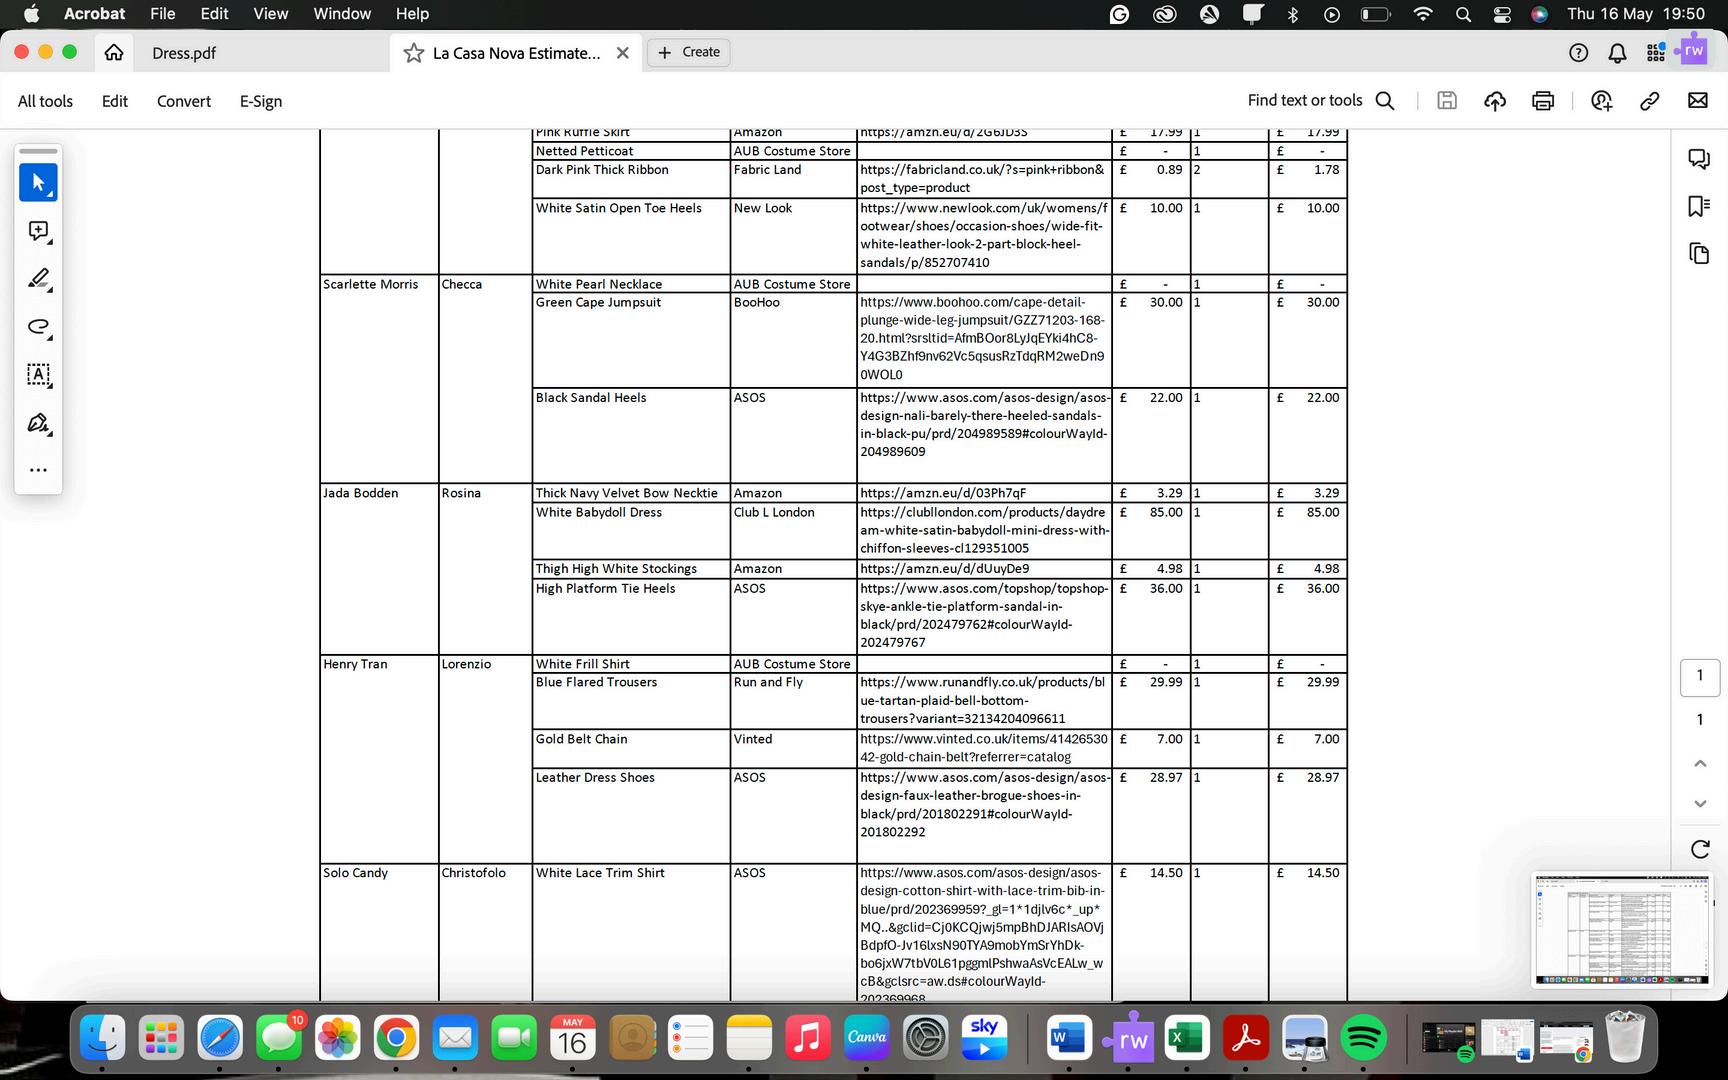Open the E-Sign tool
The width and height of the screenshot is (1728, 1080).
coord(261,101)
